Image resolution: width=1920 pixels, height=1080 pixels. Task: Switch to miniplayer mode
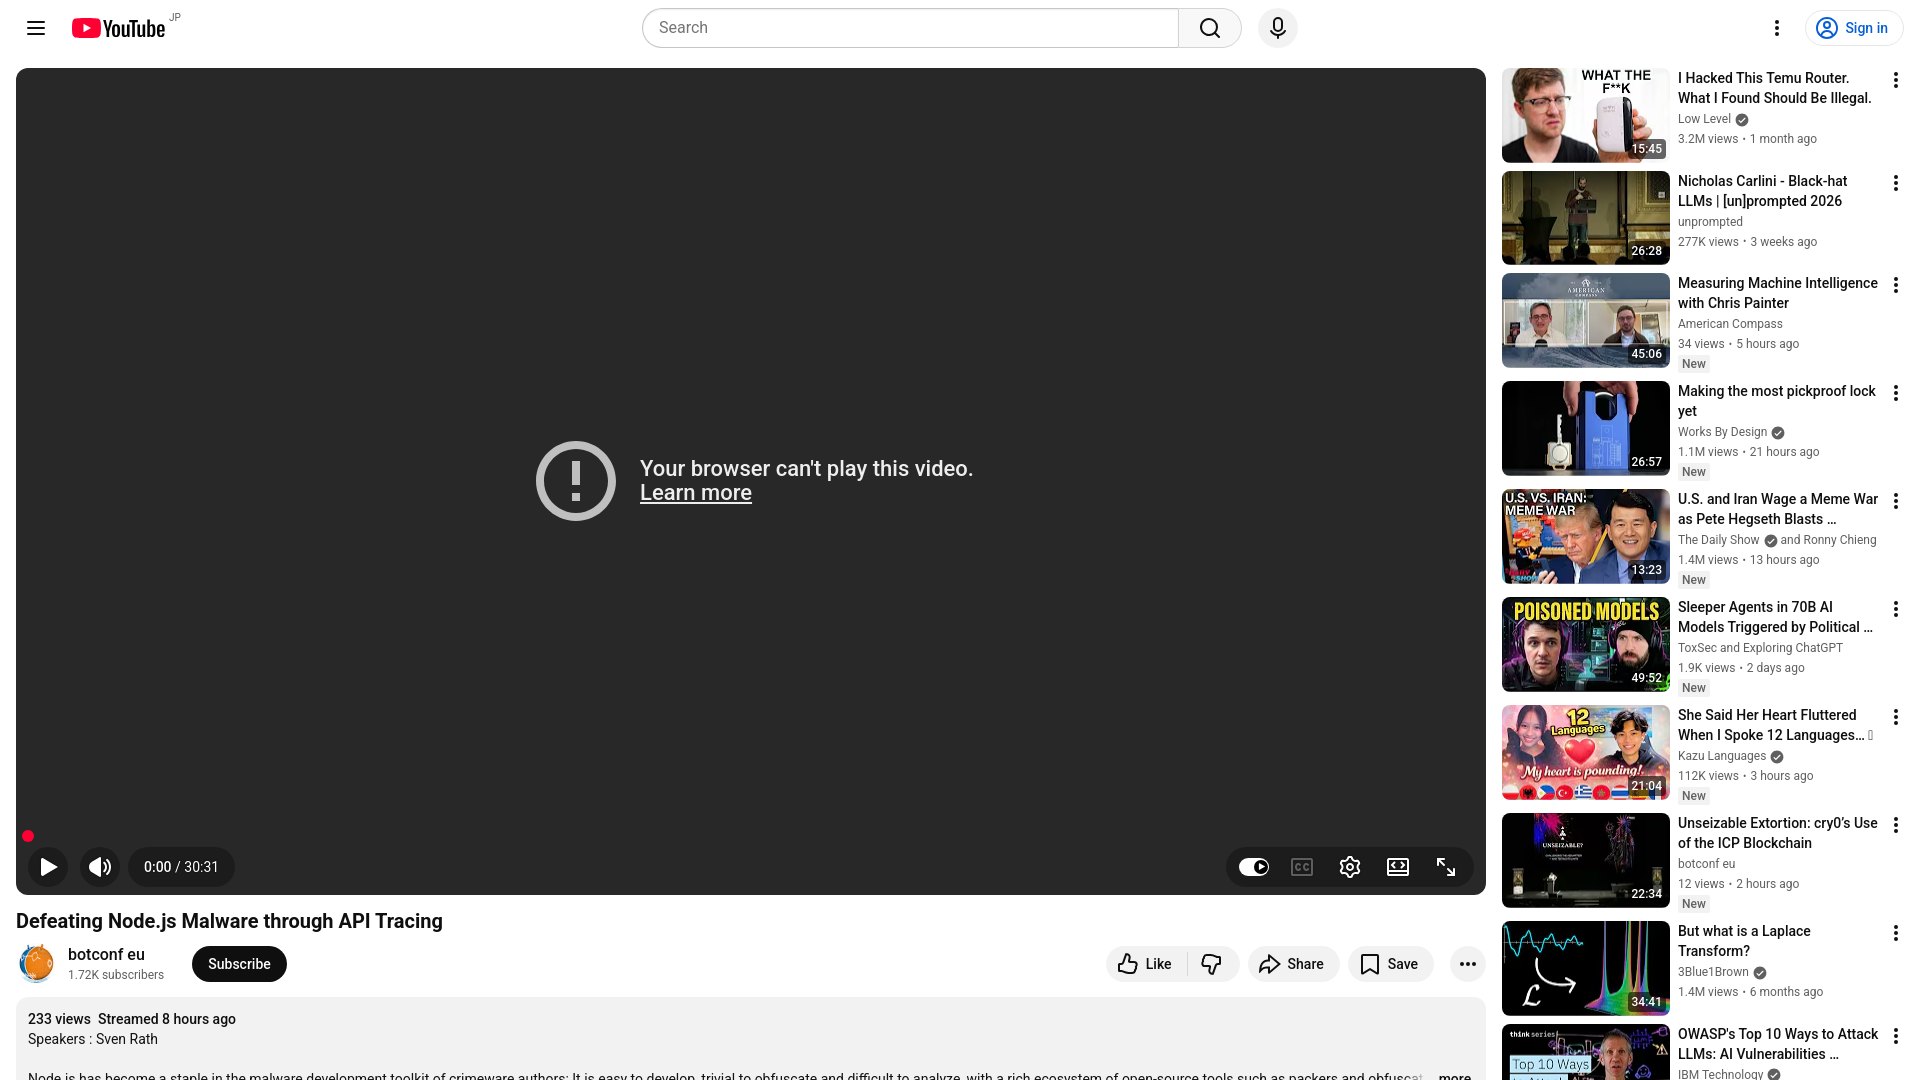click(1397, 867)
